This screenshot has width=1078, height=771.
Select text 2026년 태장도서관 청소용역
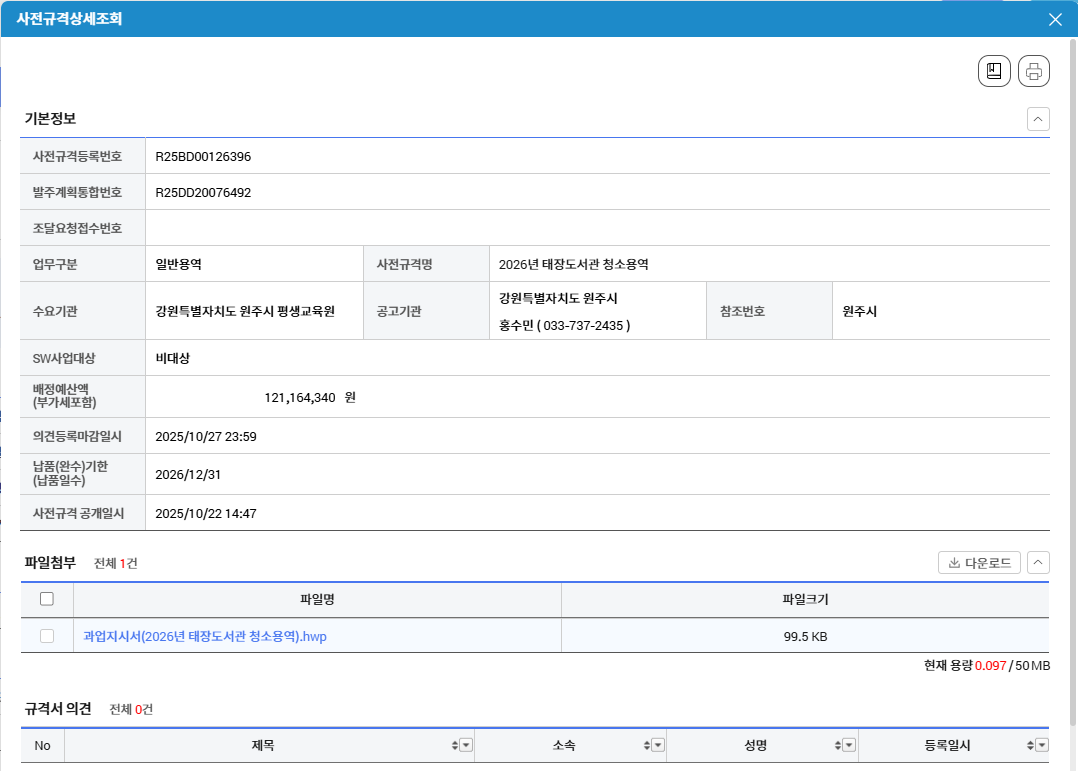point(573,264)
